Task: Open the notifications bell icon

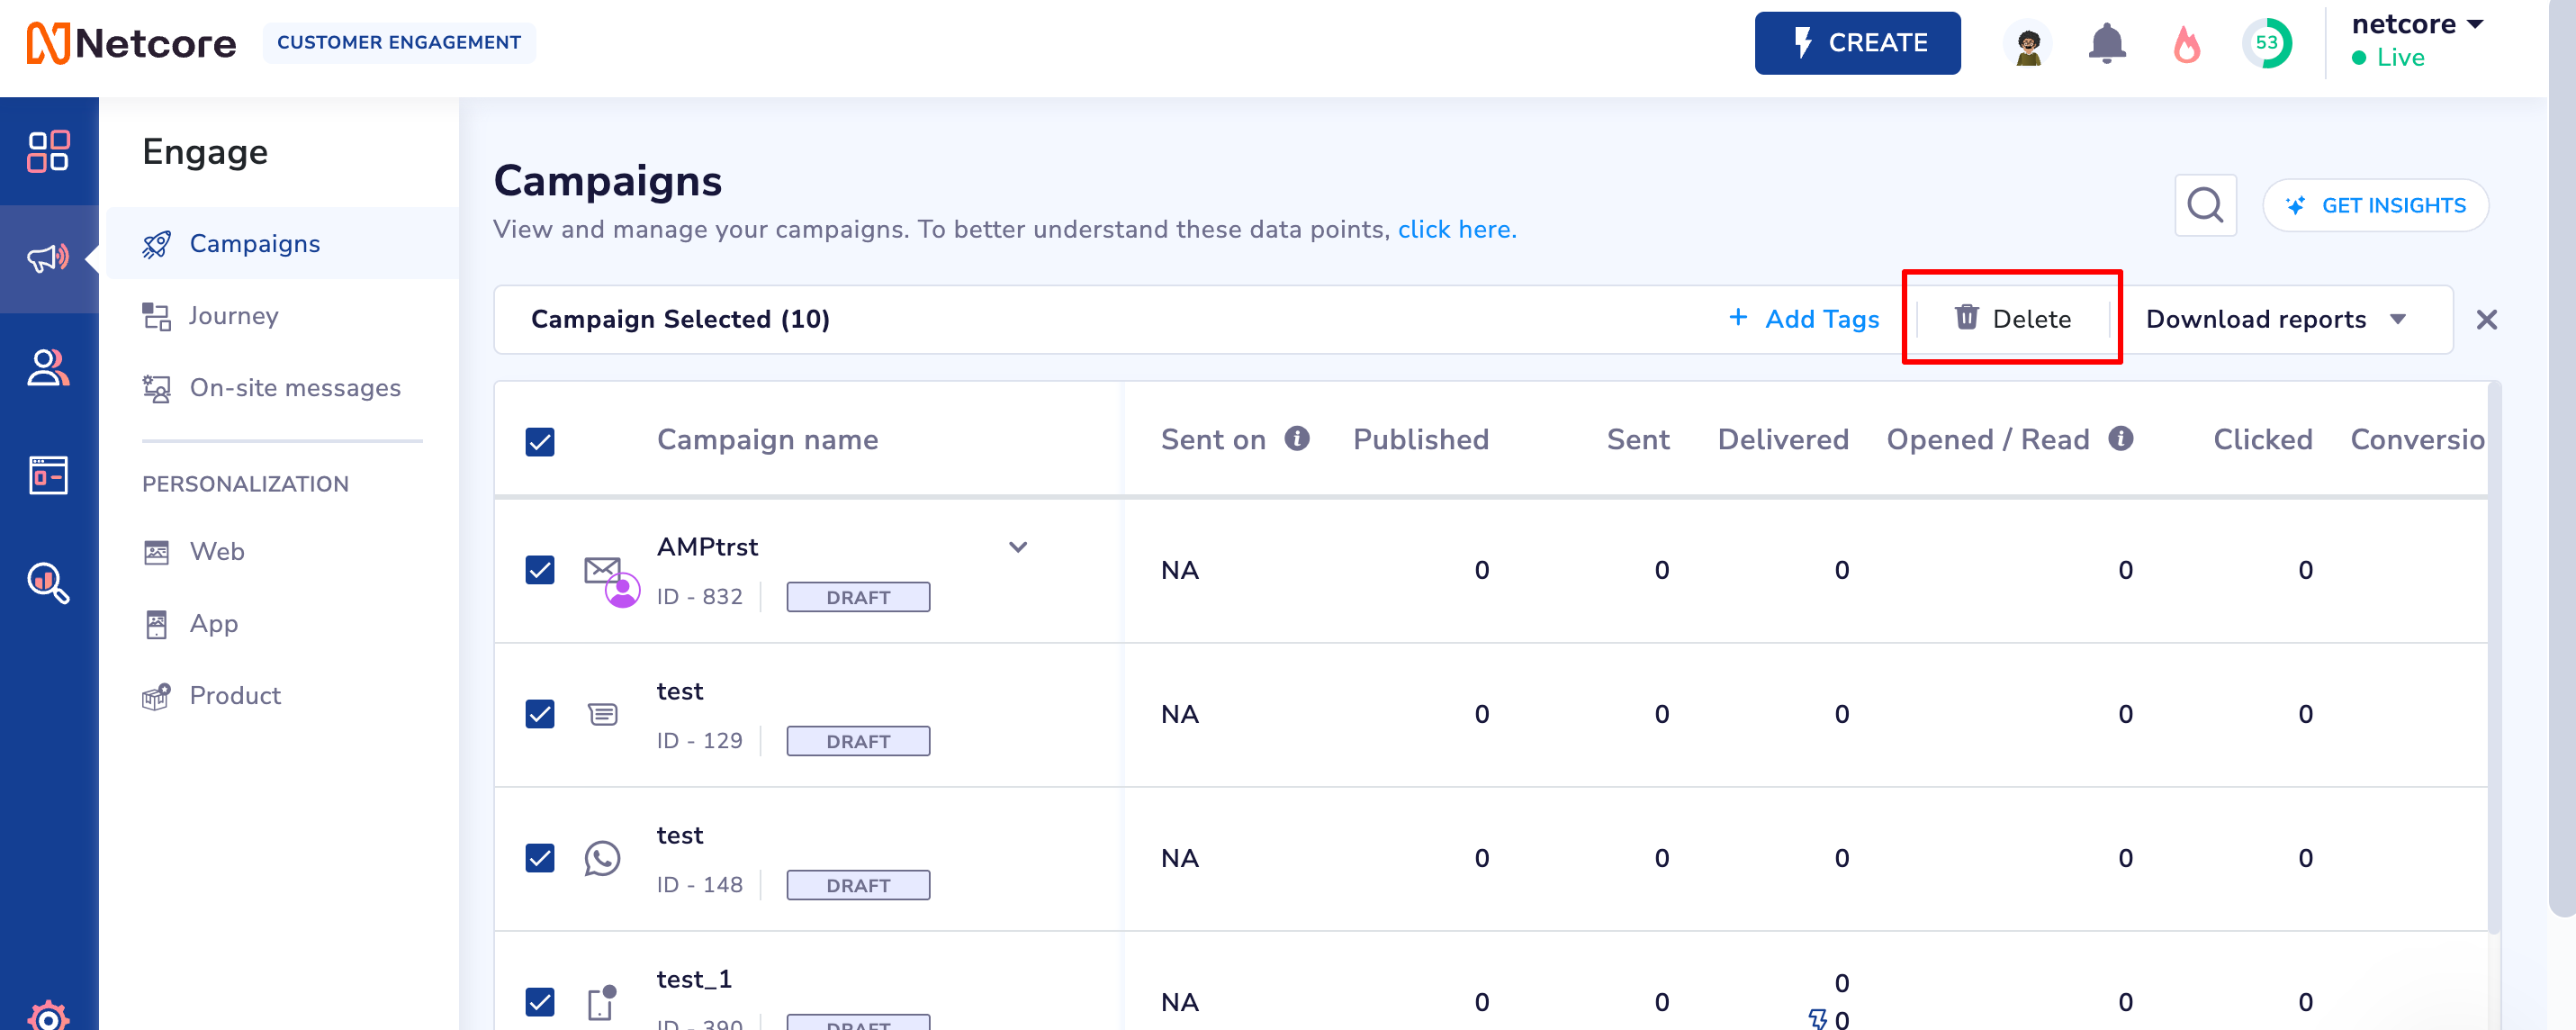Action: pos(2106,43)
